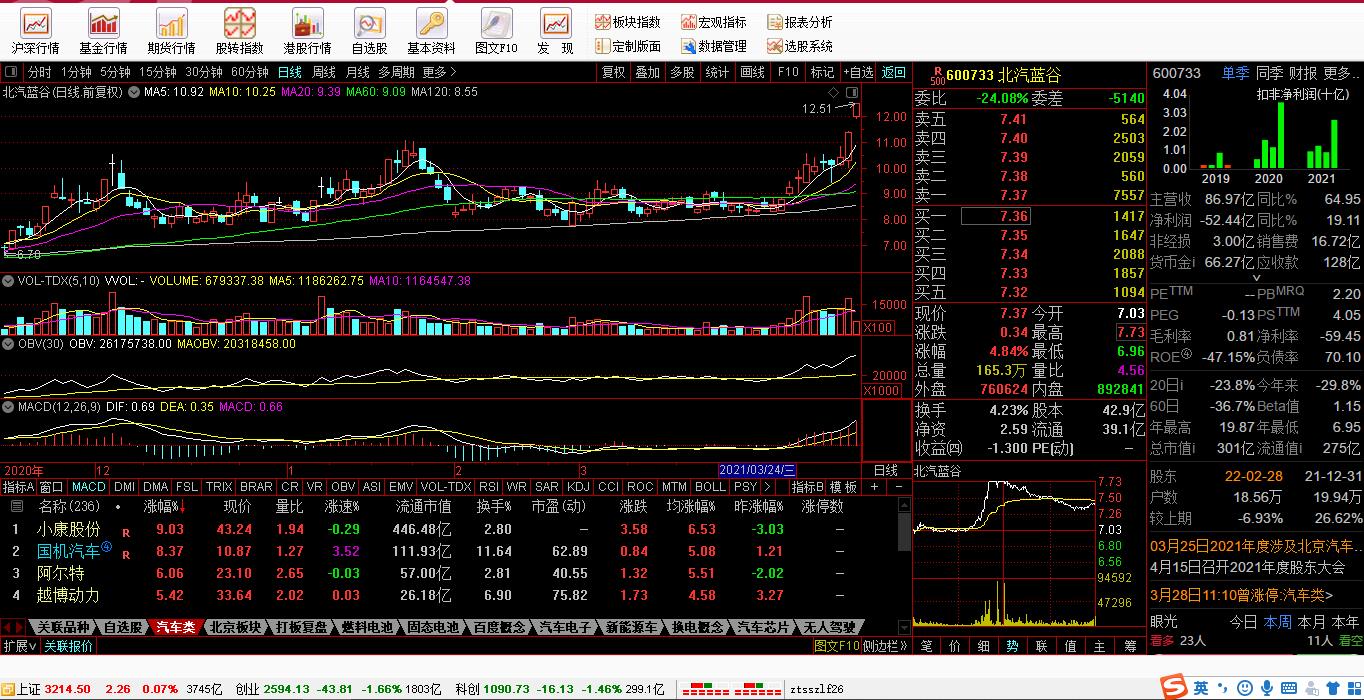Open 侧边栏 sidebar toggle
This screenshot has height=700, width=1364.
pyautogui.click(x=887, y=646)
